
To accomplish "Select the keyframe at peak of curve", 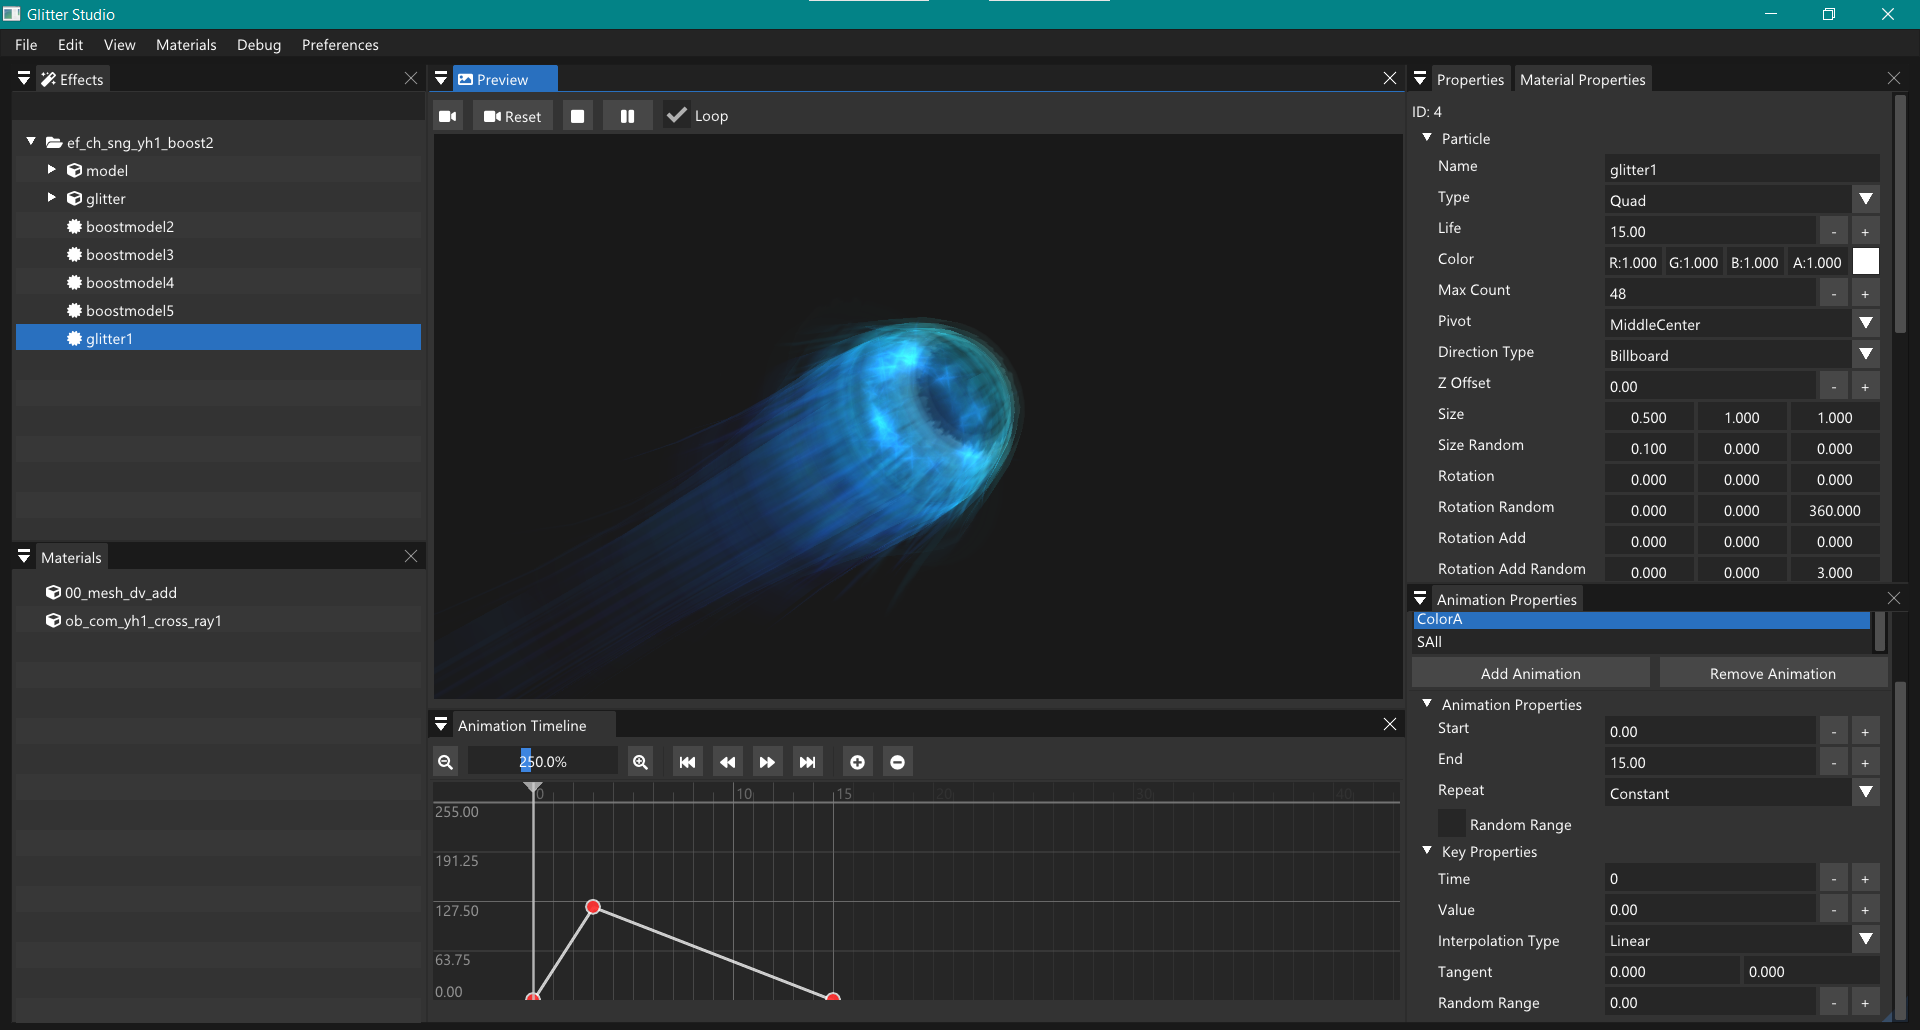I will click(x=593, y=907).
